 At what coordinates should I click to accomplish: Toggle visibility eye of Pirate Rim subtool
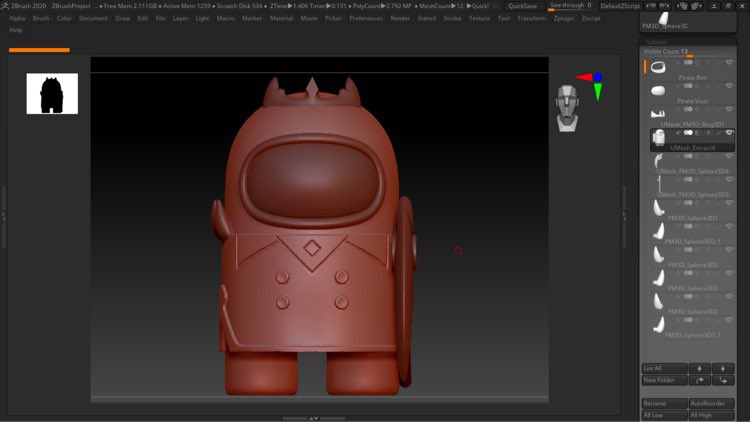point(729,62)
